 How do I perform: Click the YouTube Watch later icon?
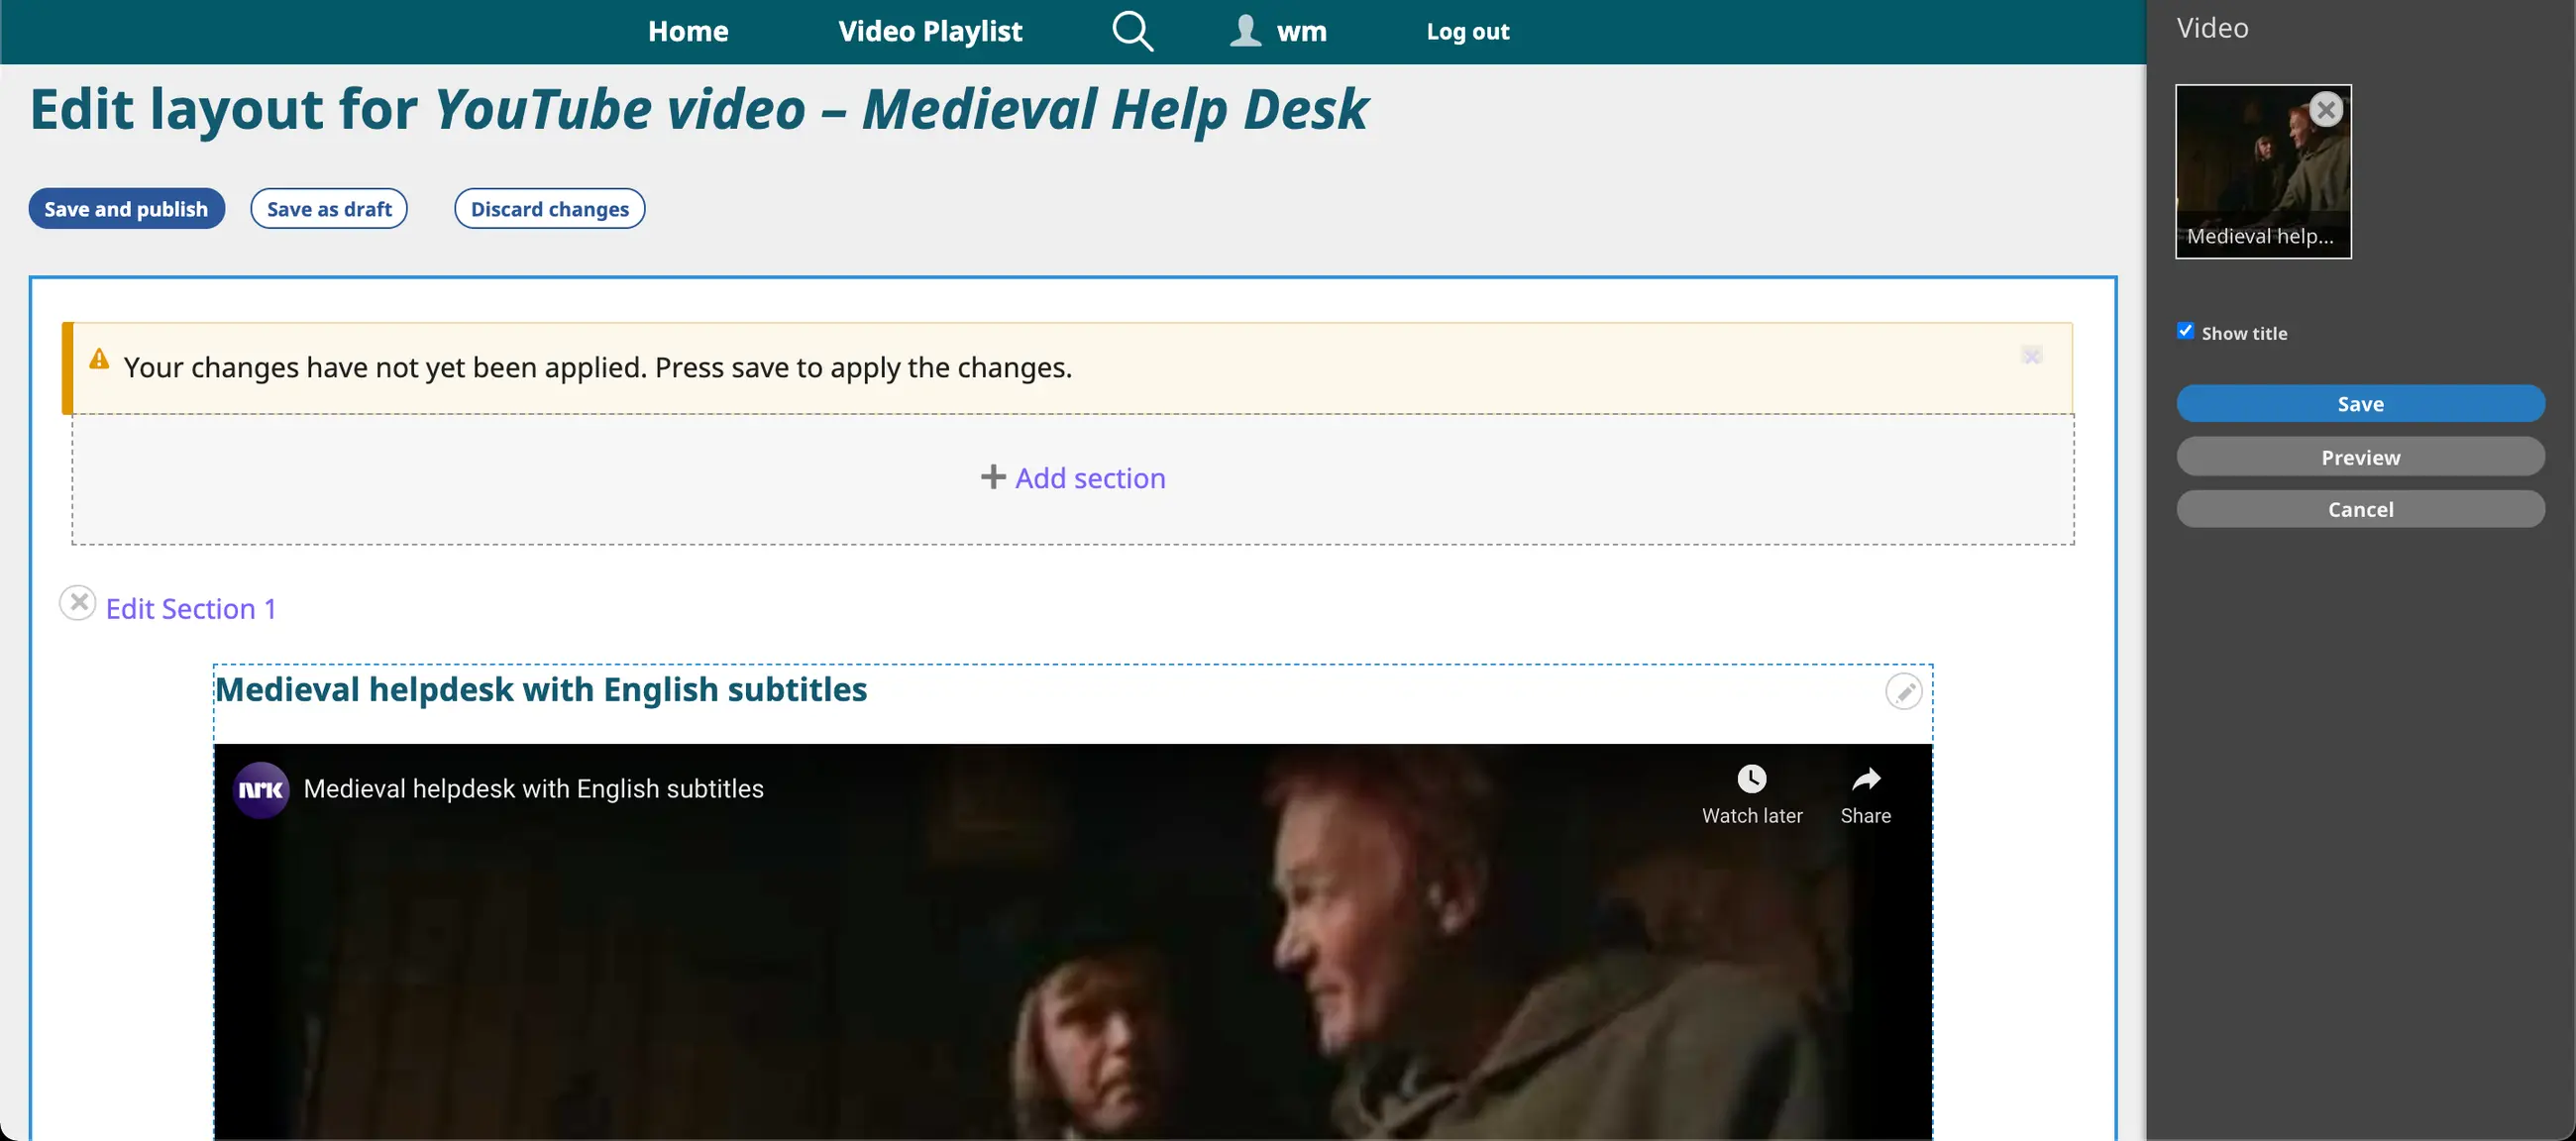pos(1751,779)
